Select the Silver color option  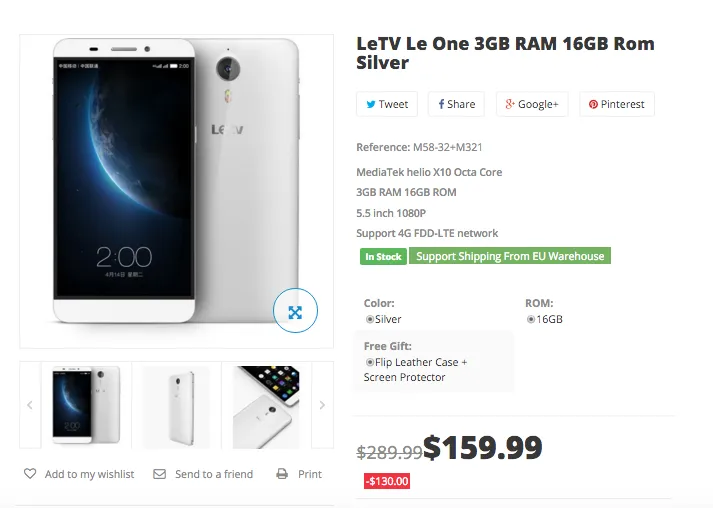click(x=370, y=319)
